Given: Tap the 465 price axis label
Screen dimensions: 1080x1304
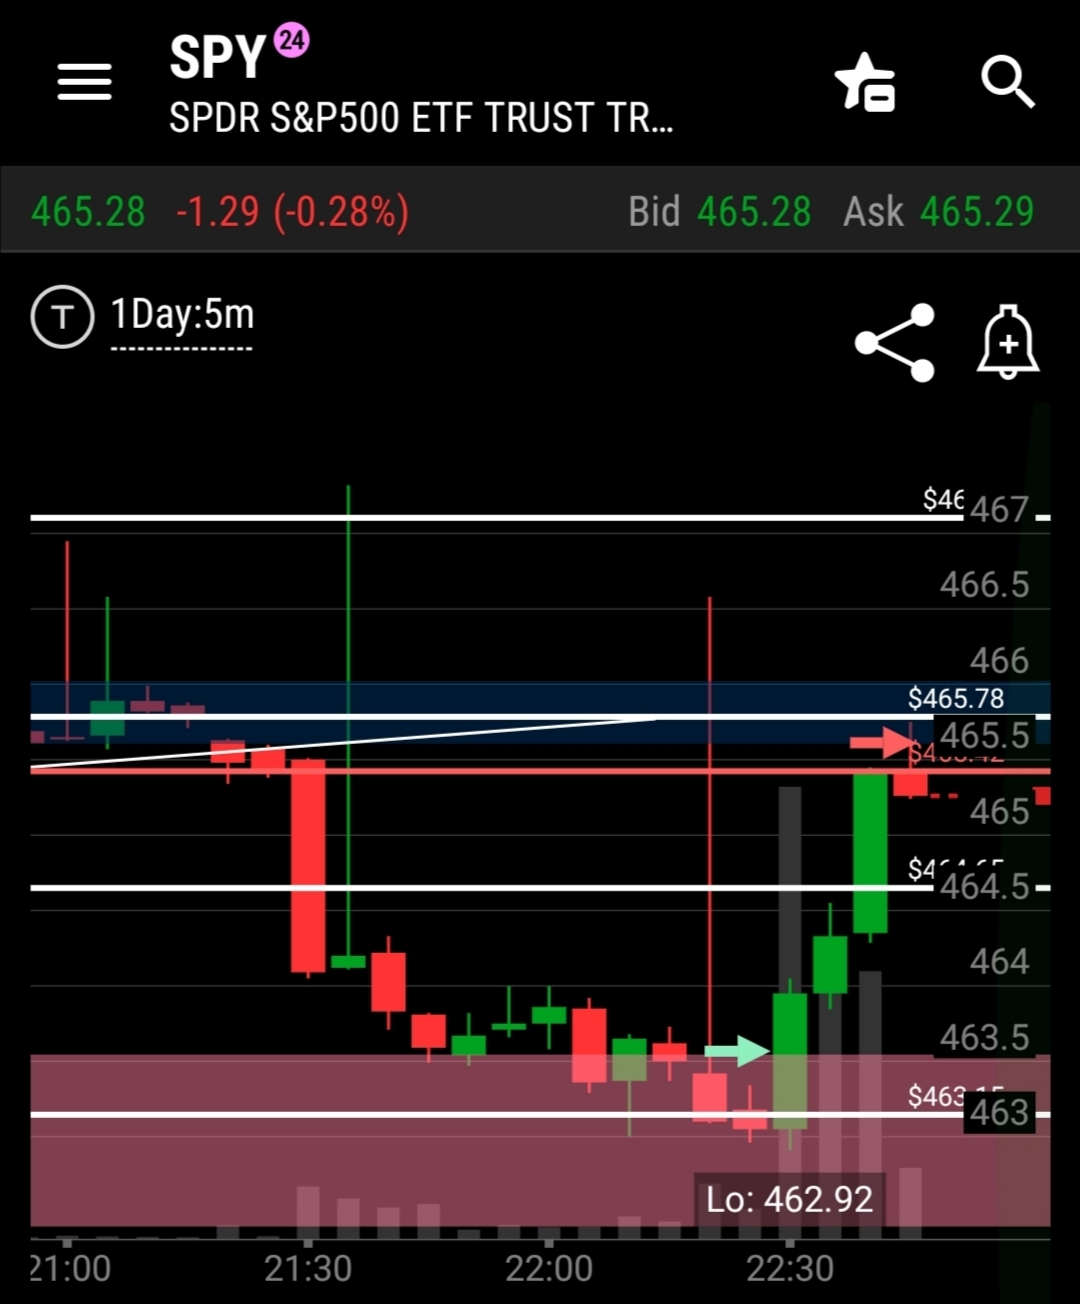Looking at the screenshot, I should coord(999,811).
